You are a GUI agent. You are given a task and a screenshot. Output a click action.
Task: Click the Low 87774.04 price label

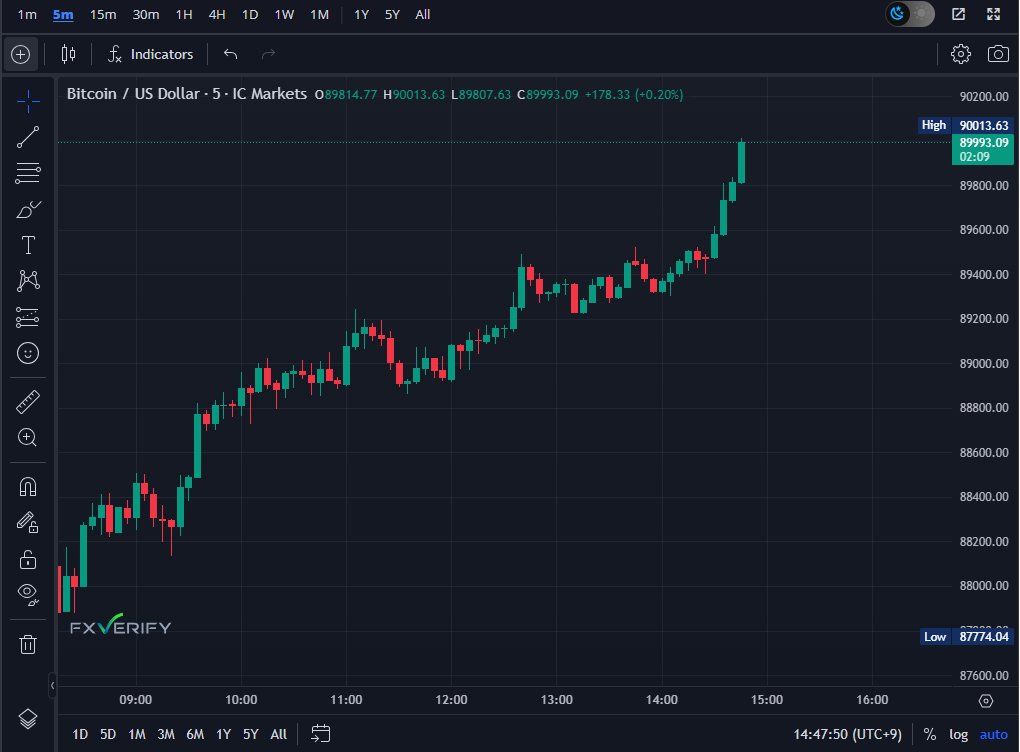(x=966, y=637)
